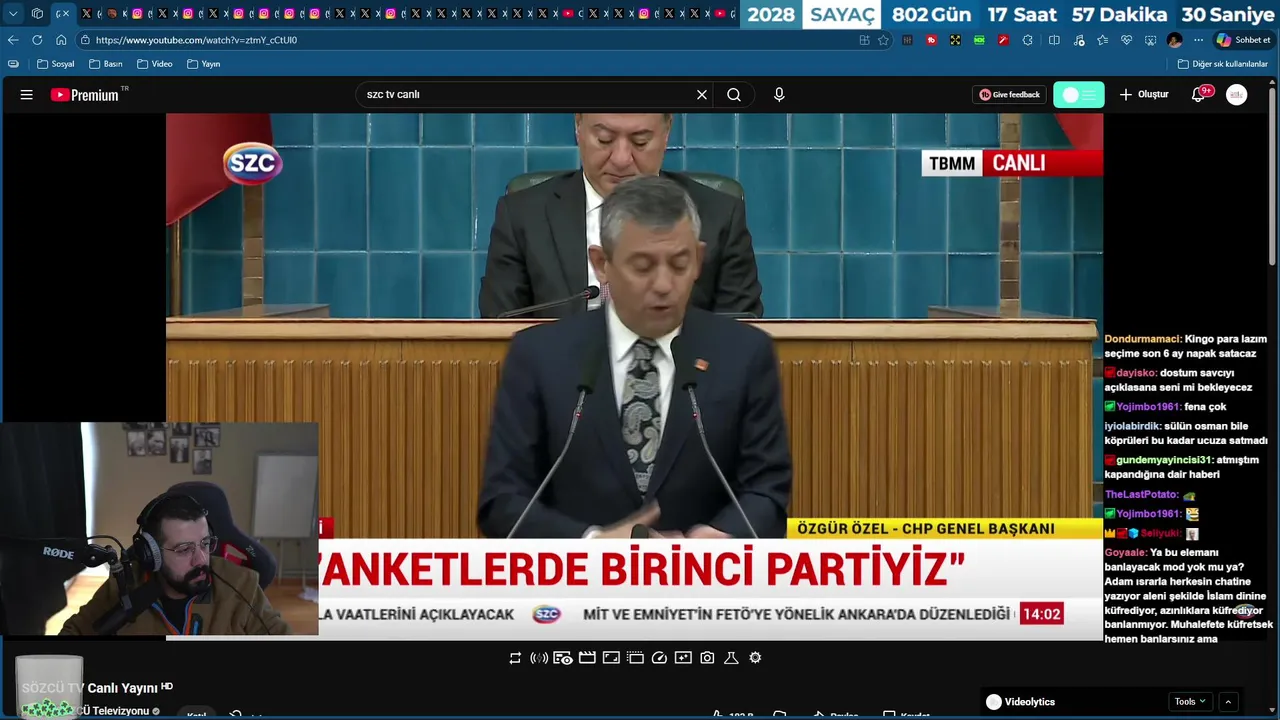The width and height of the screenshot is (1280, 720).
Task: Open the tab search dropdown arrow
Action: click(x=13, y=14)
